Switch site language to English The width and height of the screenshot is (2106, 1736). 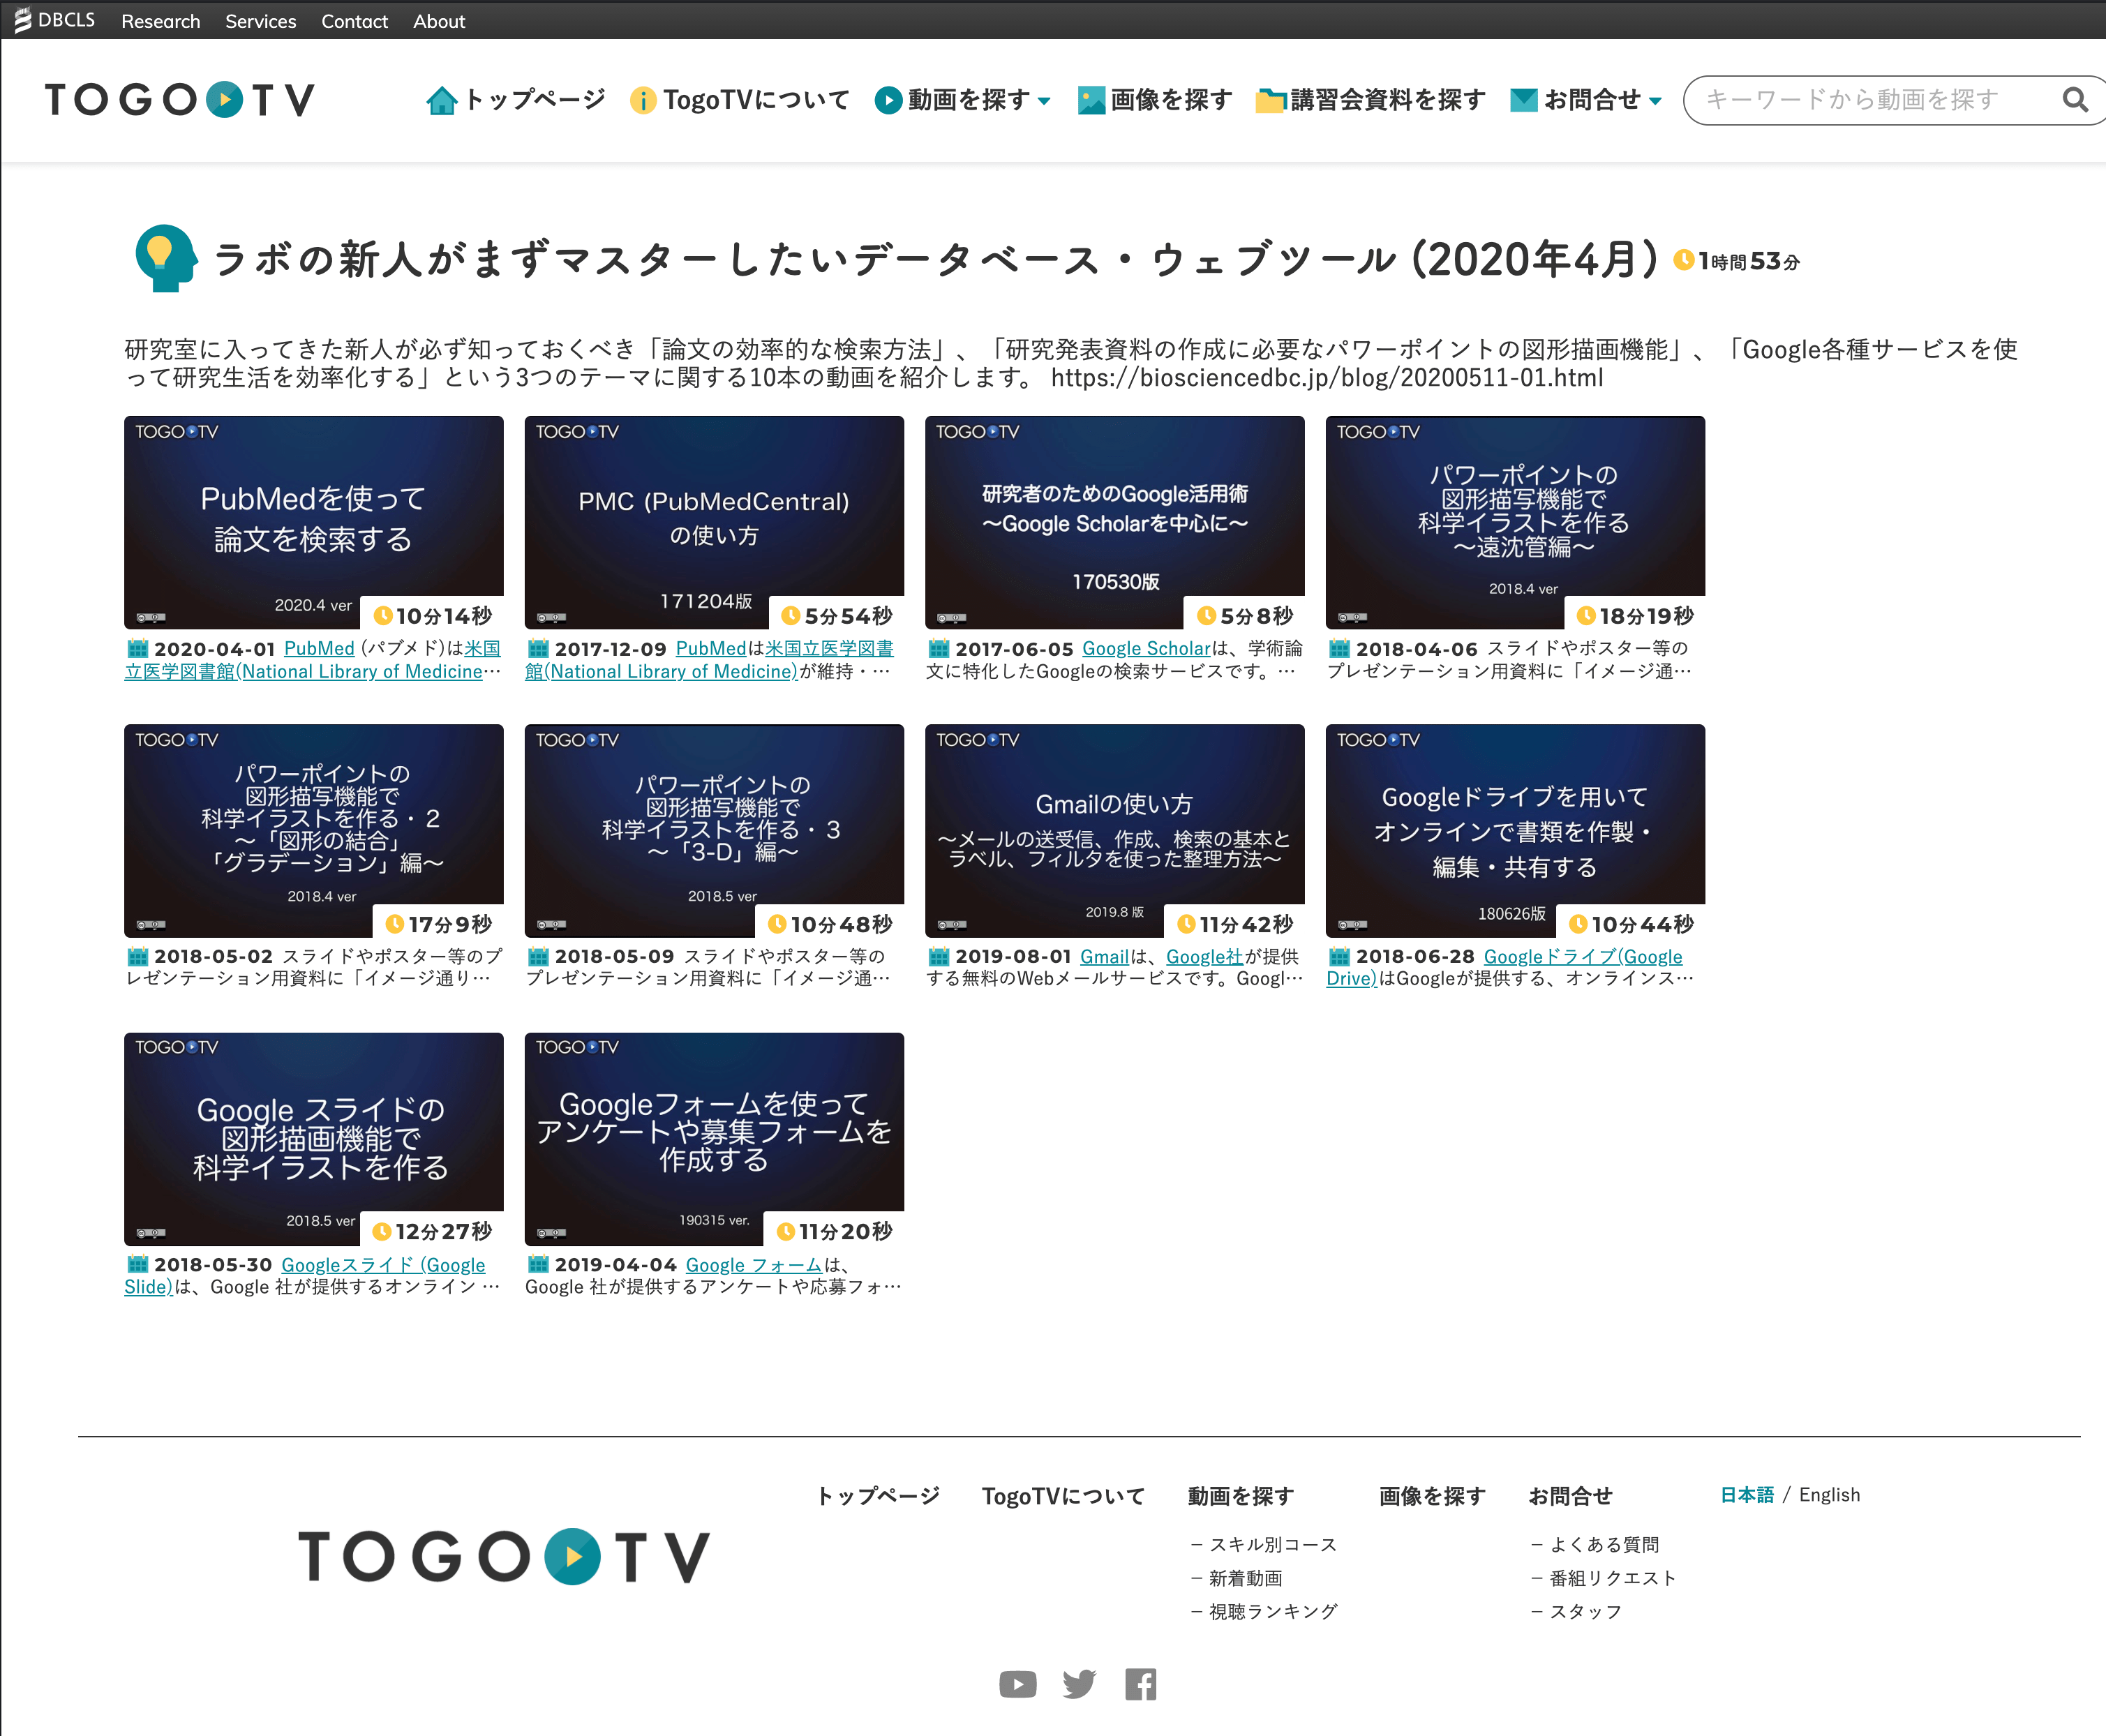(1829, 1494)
